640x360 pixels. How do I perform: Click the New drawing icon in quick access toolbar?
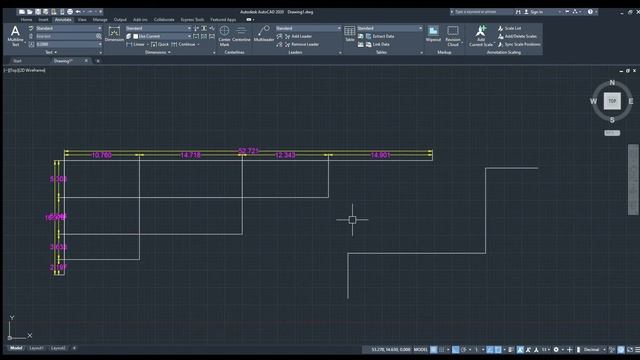point(22,12)
